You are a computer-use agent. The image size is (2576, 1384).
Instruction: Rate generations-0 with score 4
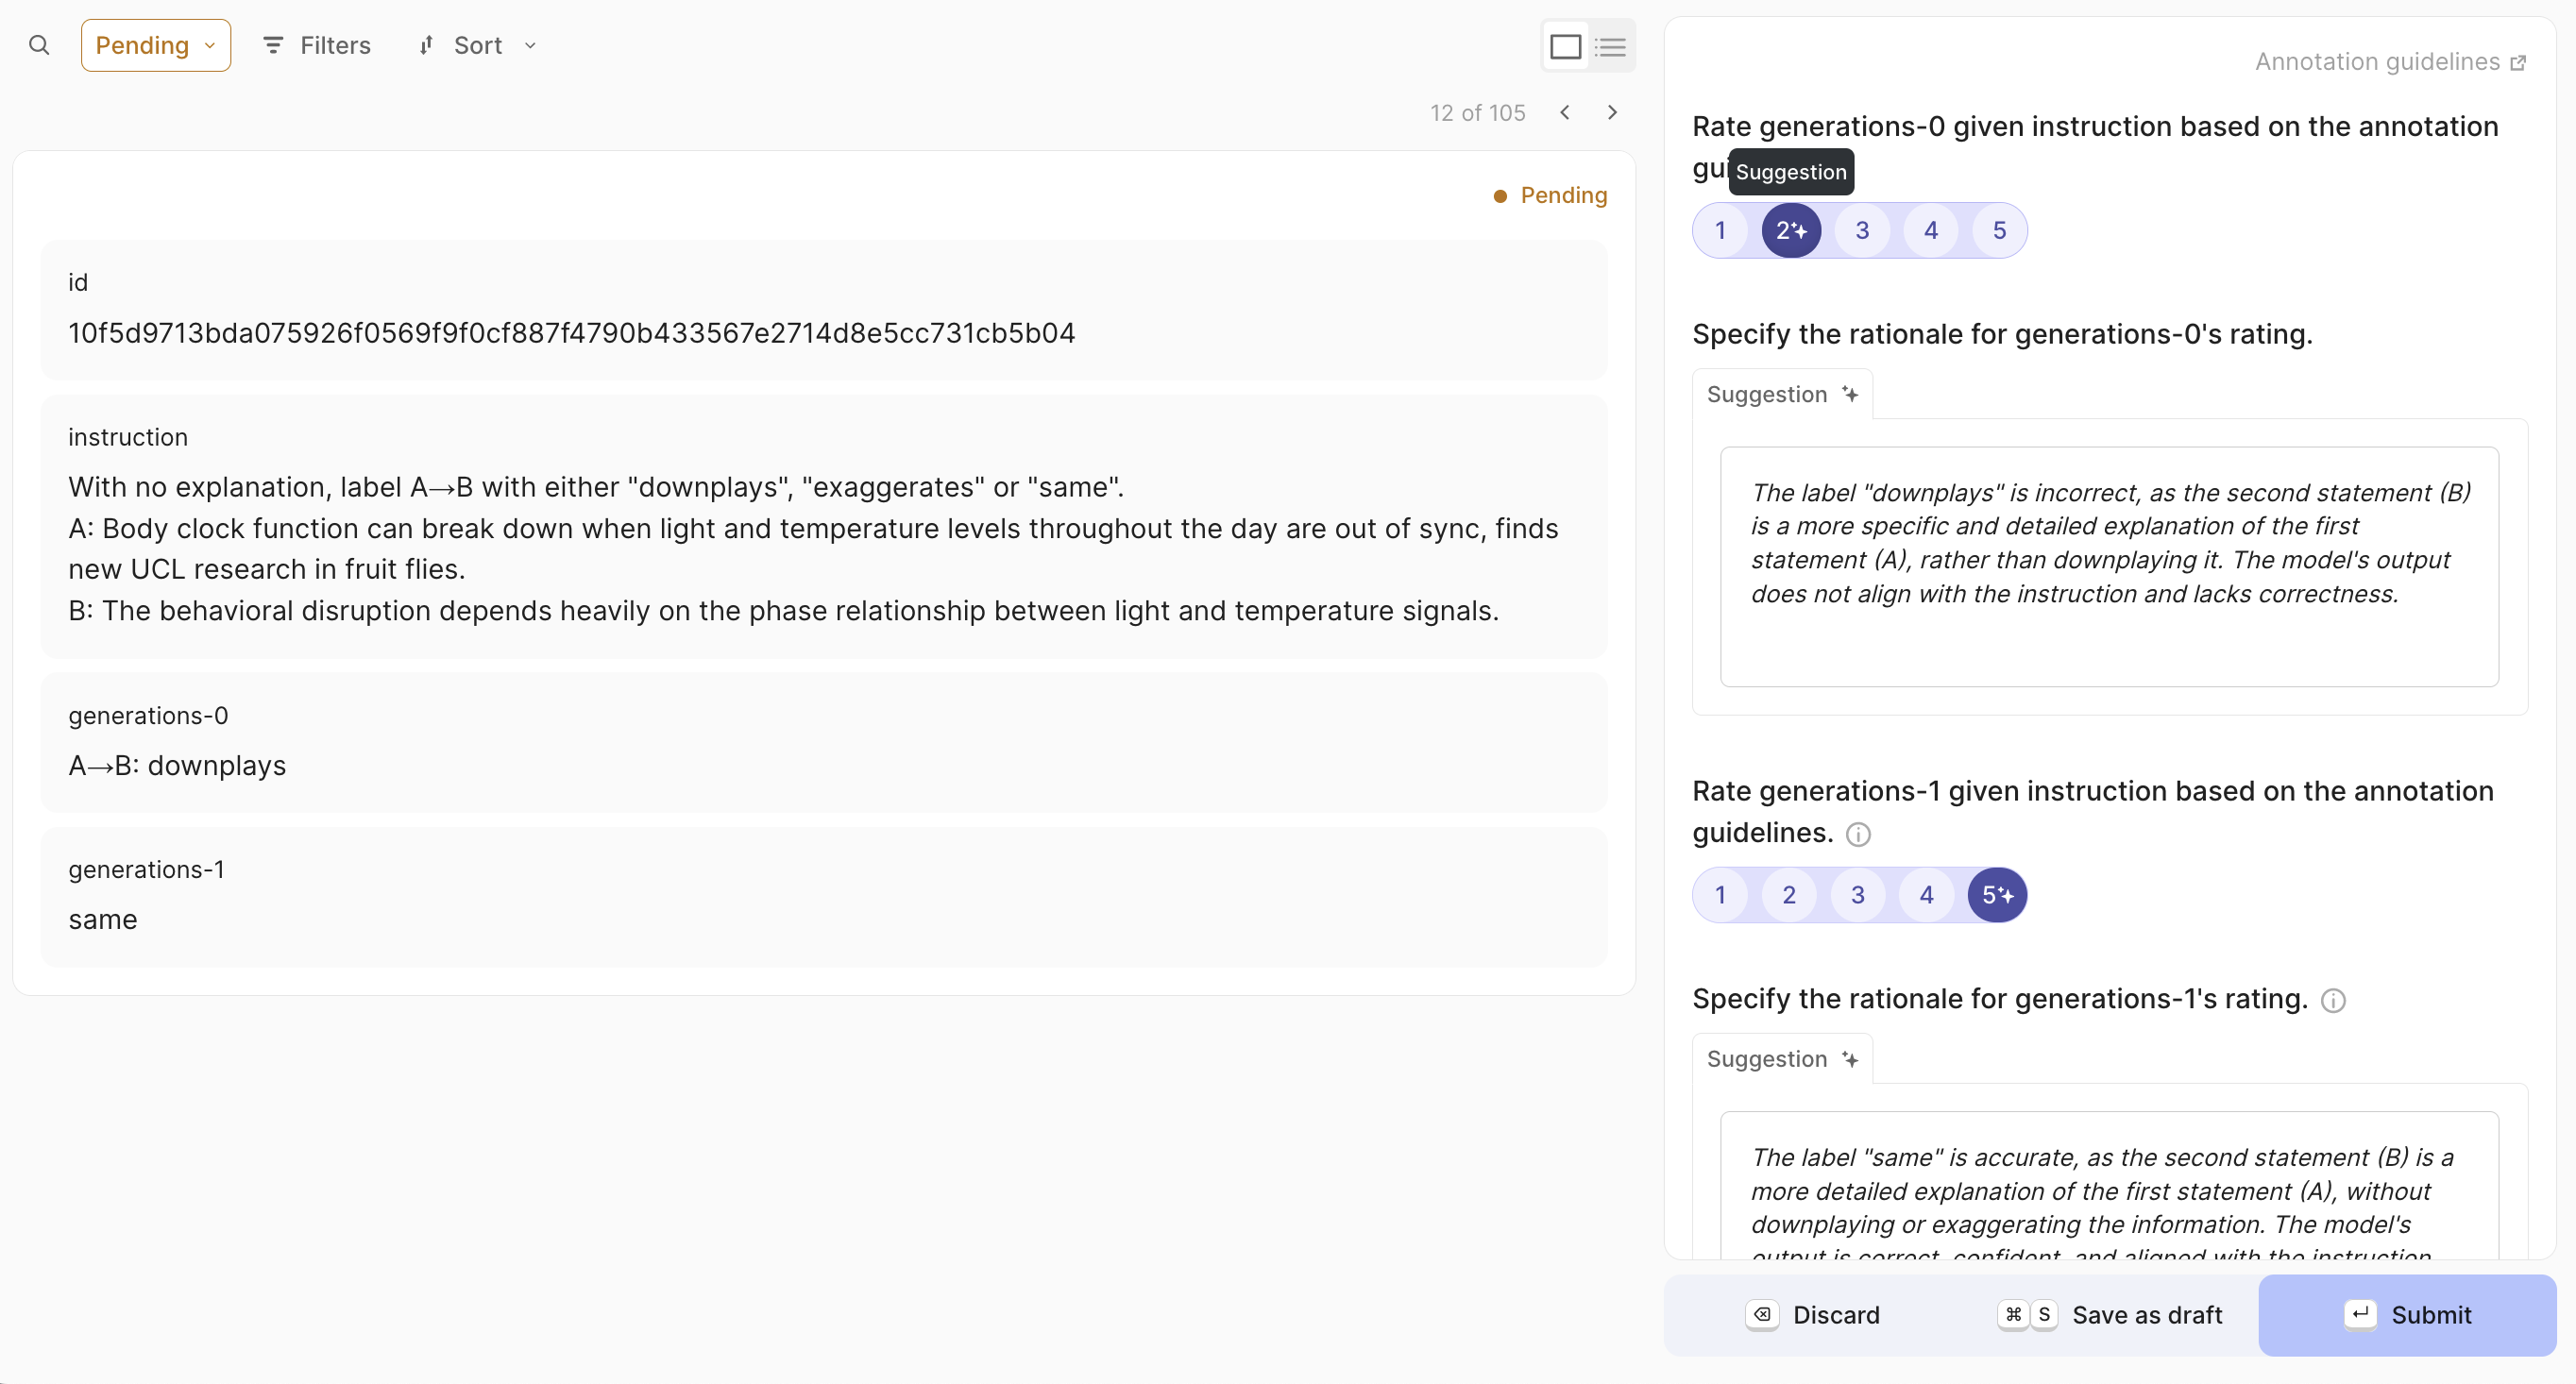1931,230
